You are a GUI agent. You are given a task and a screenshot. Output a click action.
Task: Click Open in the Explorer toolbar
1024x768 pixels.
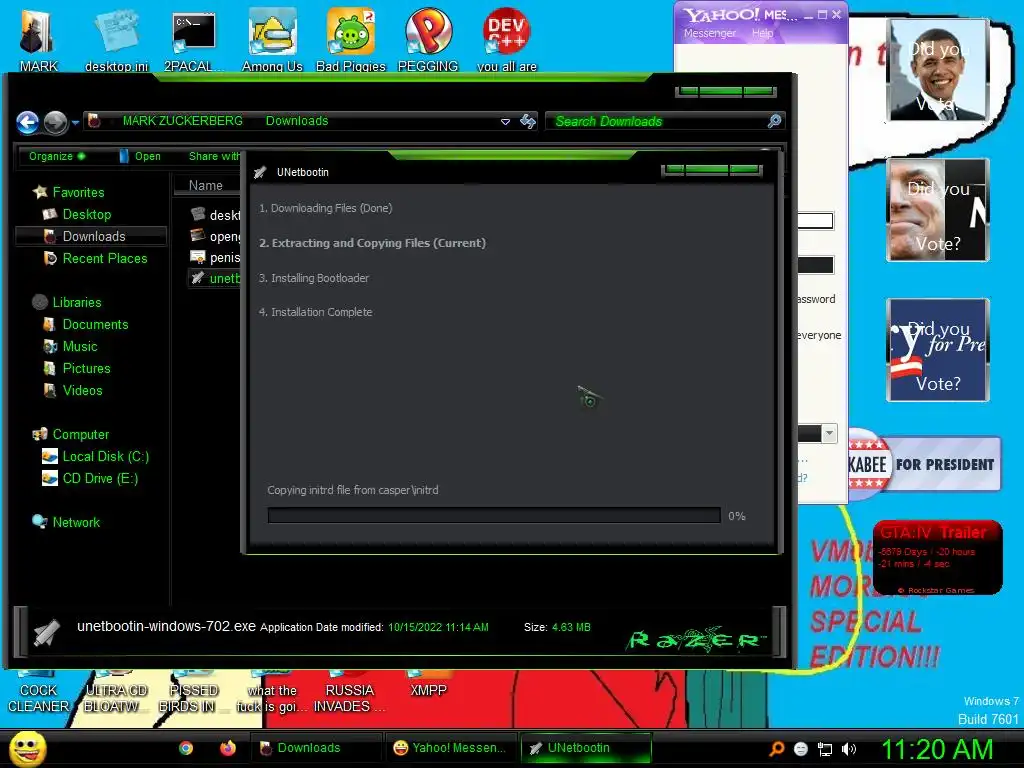click(x=140, y=156)
